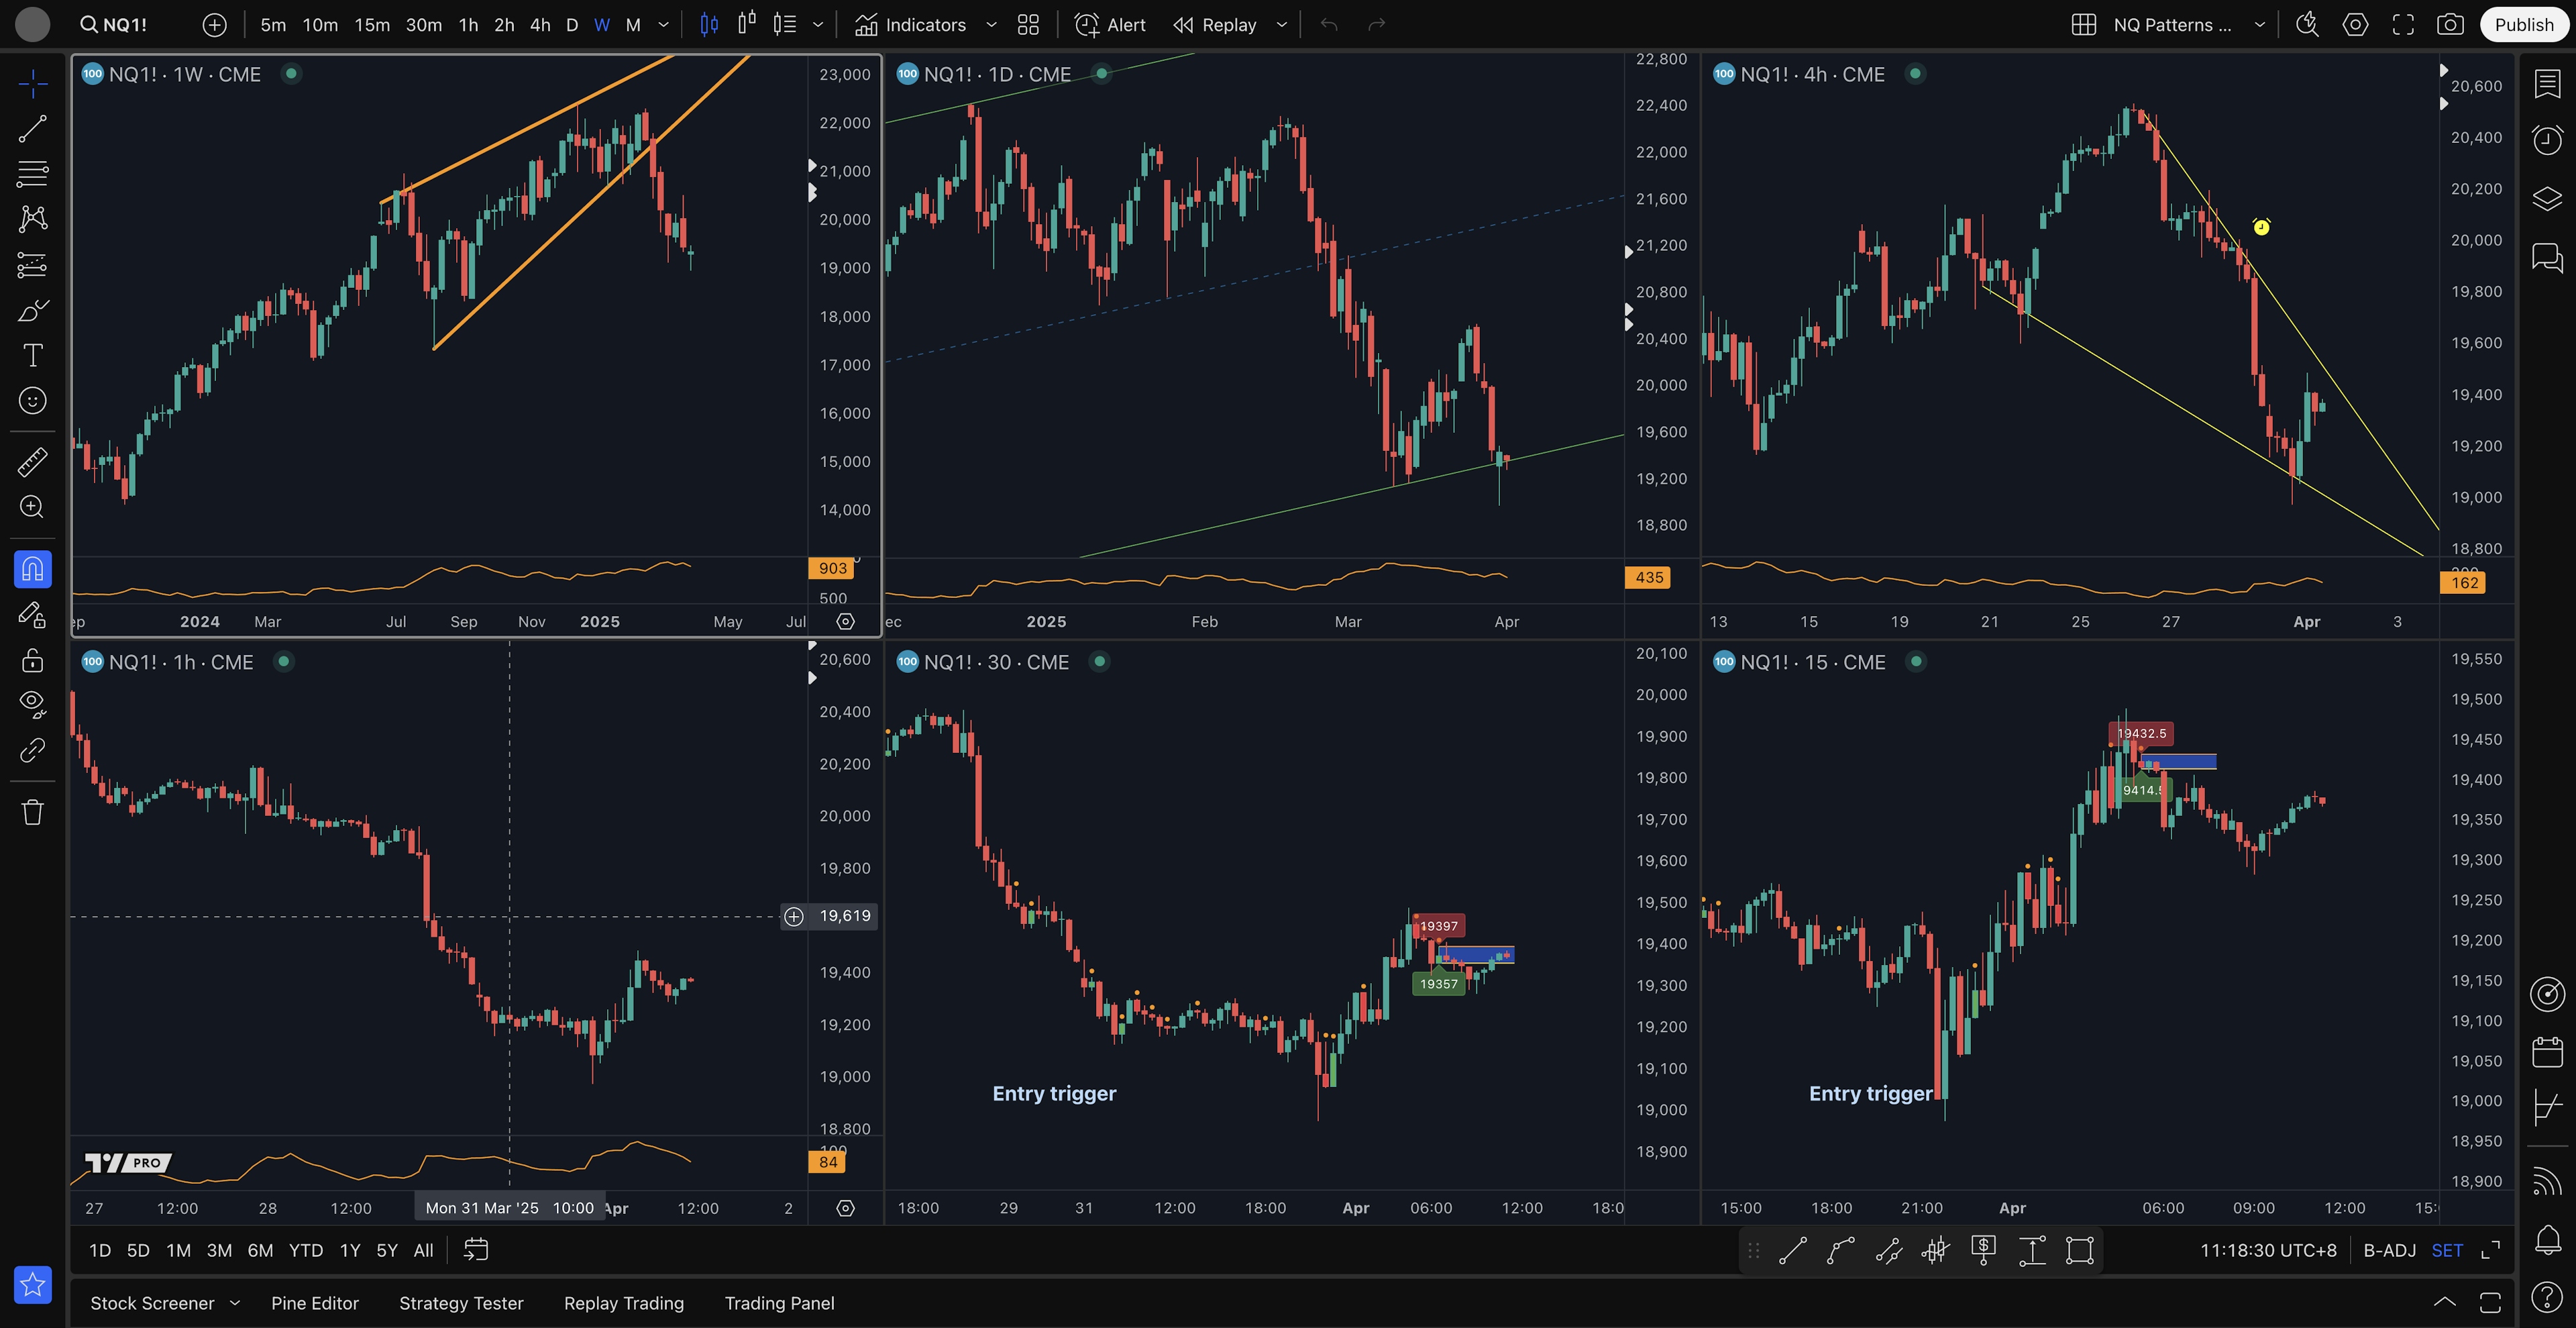2576x1328 pixels.
Task: Open the Alerts panel clock icon
Action: click(x=2546, y=140)
